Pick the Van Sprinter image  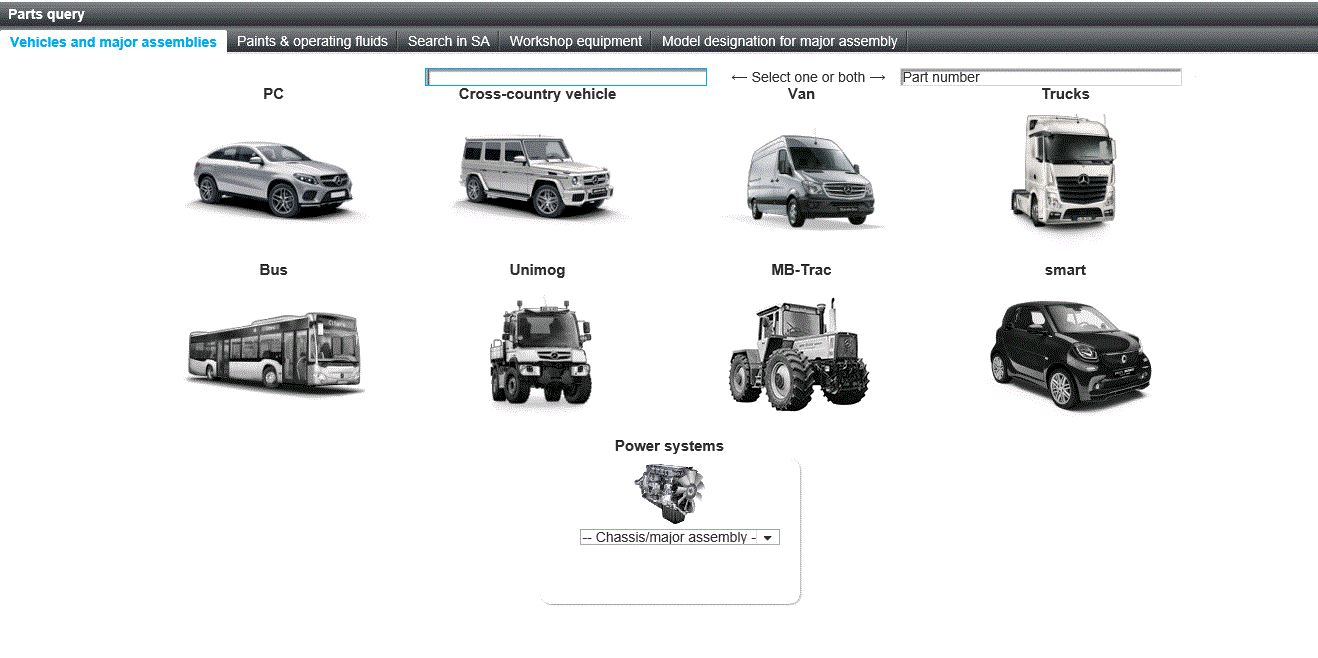806,180
